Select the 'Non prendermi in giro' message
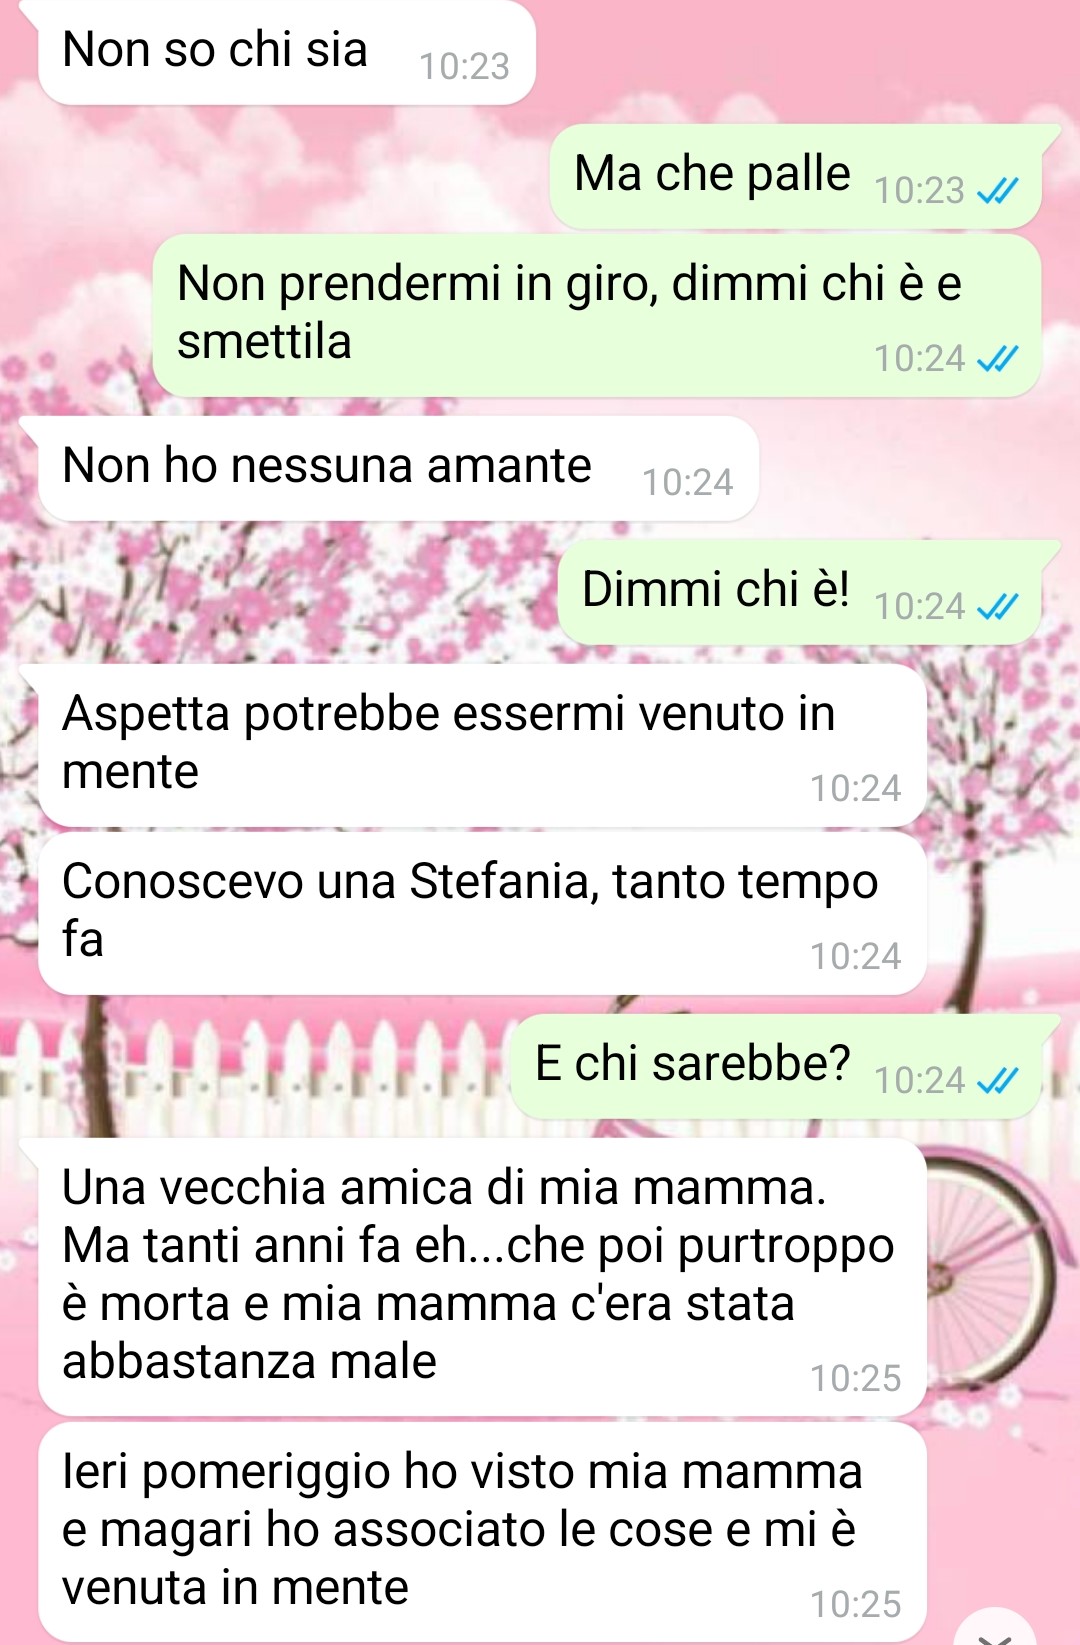Screen dimensions: 1080x1645 tap(597, 316)
